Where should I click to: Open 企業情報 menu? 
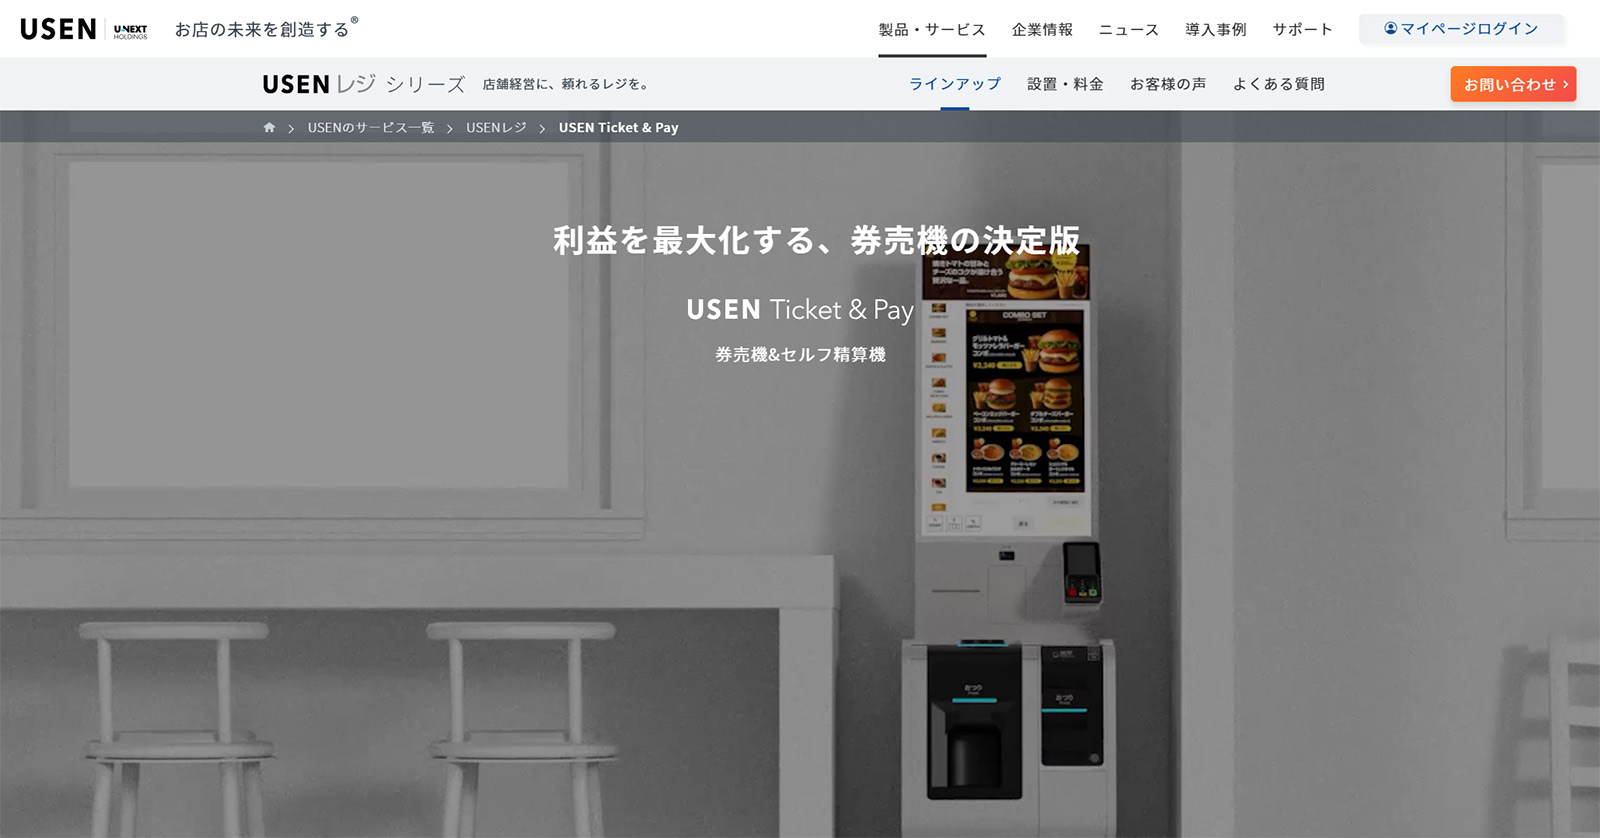tap(1042, 30)
